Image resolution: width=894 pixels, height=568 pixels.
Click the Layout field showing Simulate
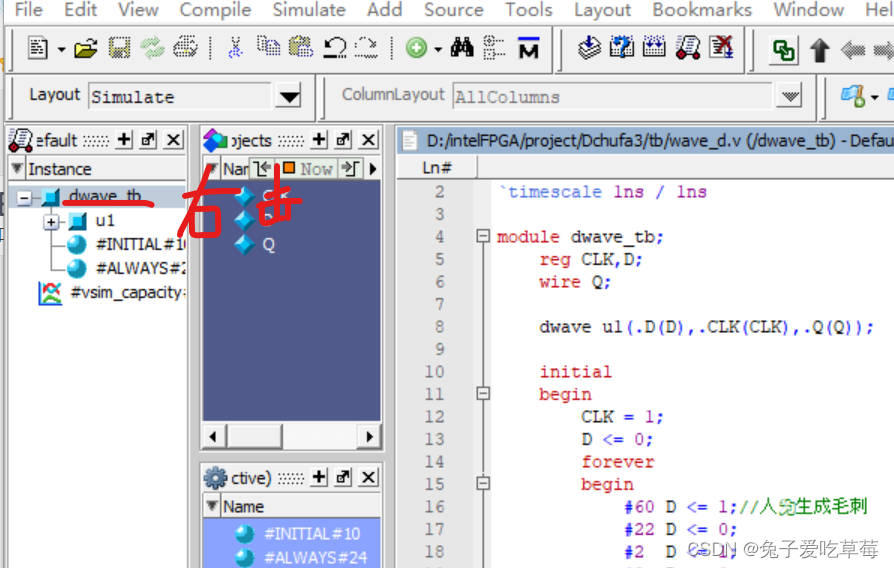click(x=180, y=97)
